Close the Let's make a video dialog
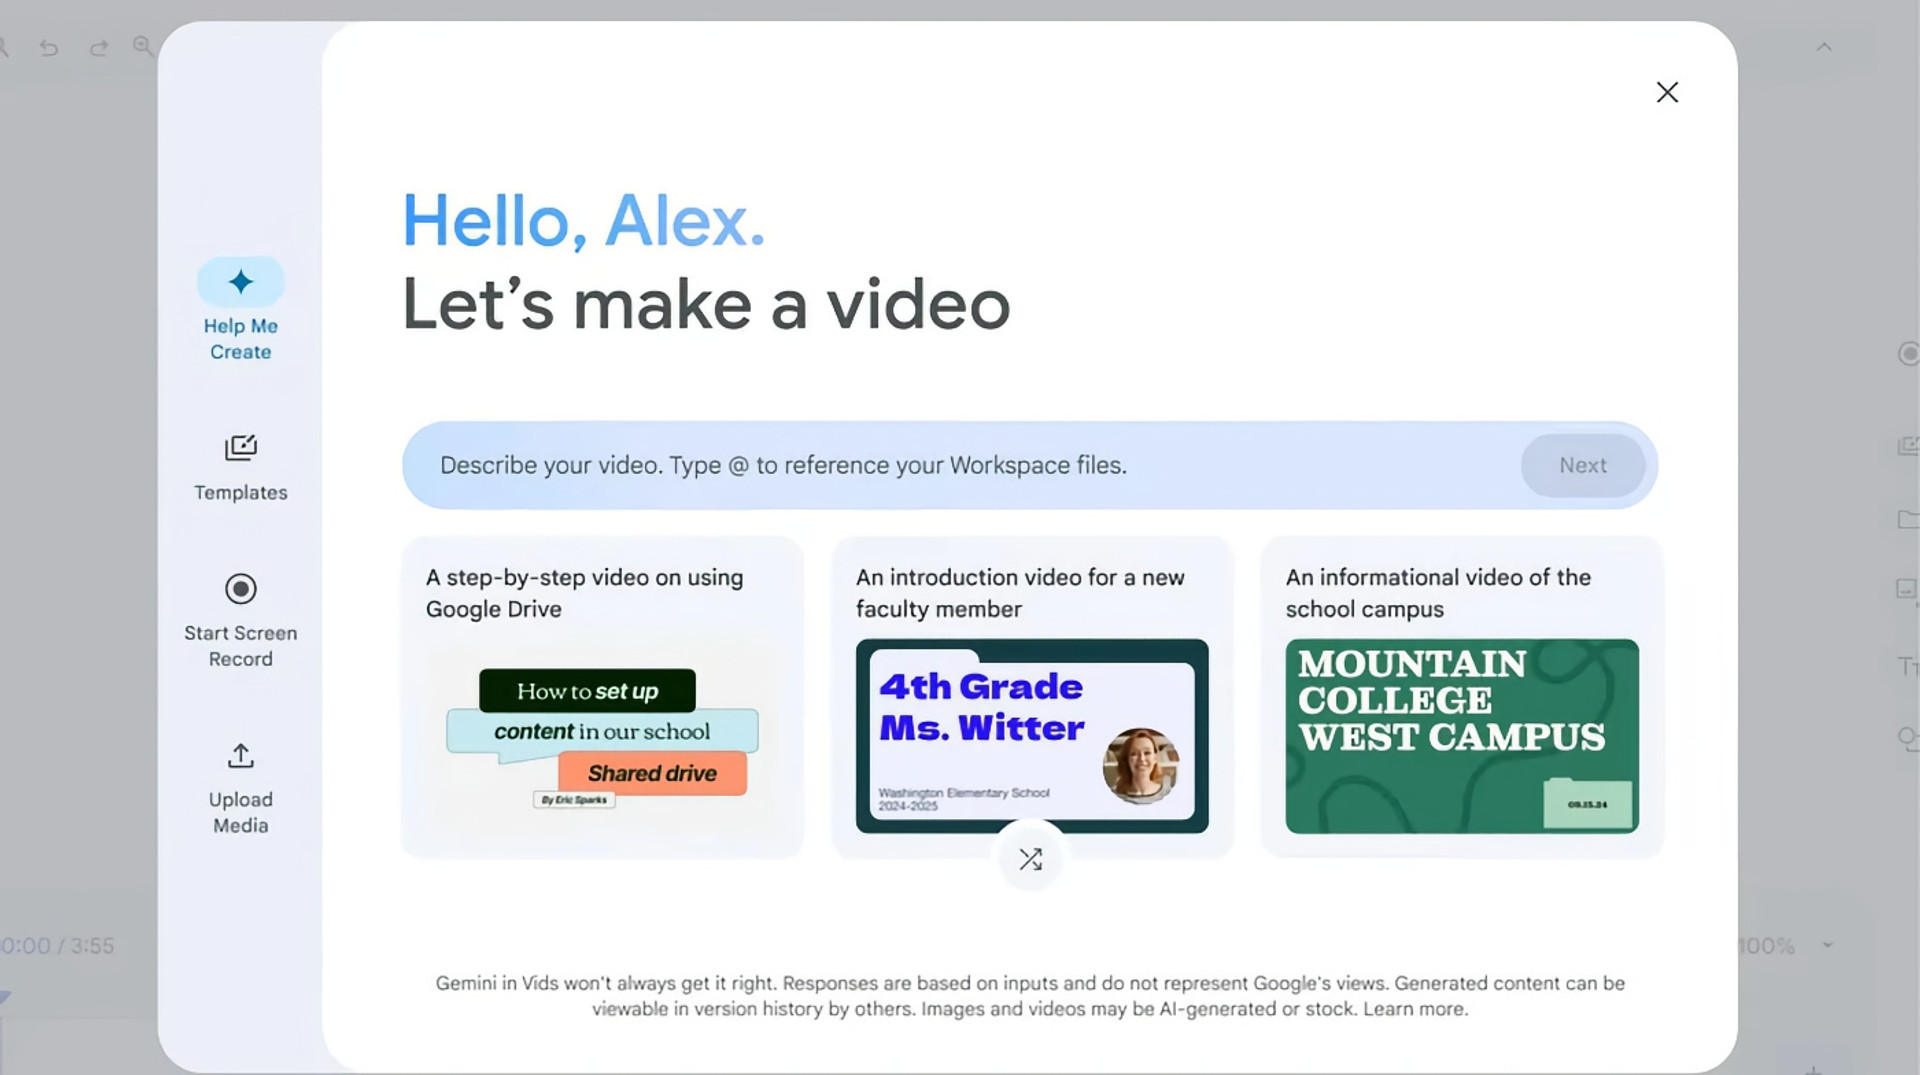 click(1666, 92)
